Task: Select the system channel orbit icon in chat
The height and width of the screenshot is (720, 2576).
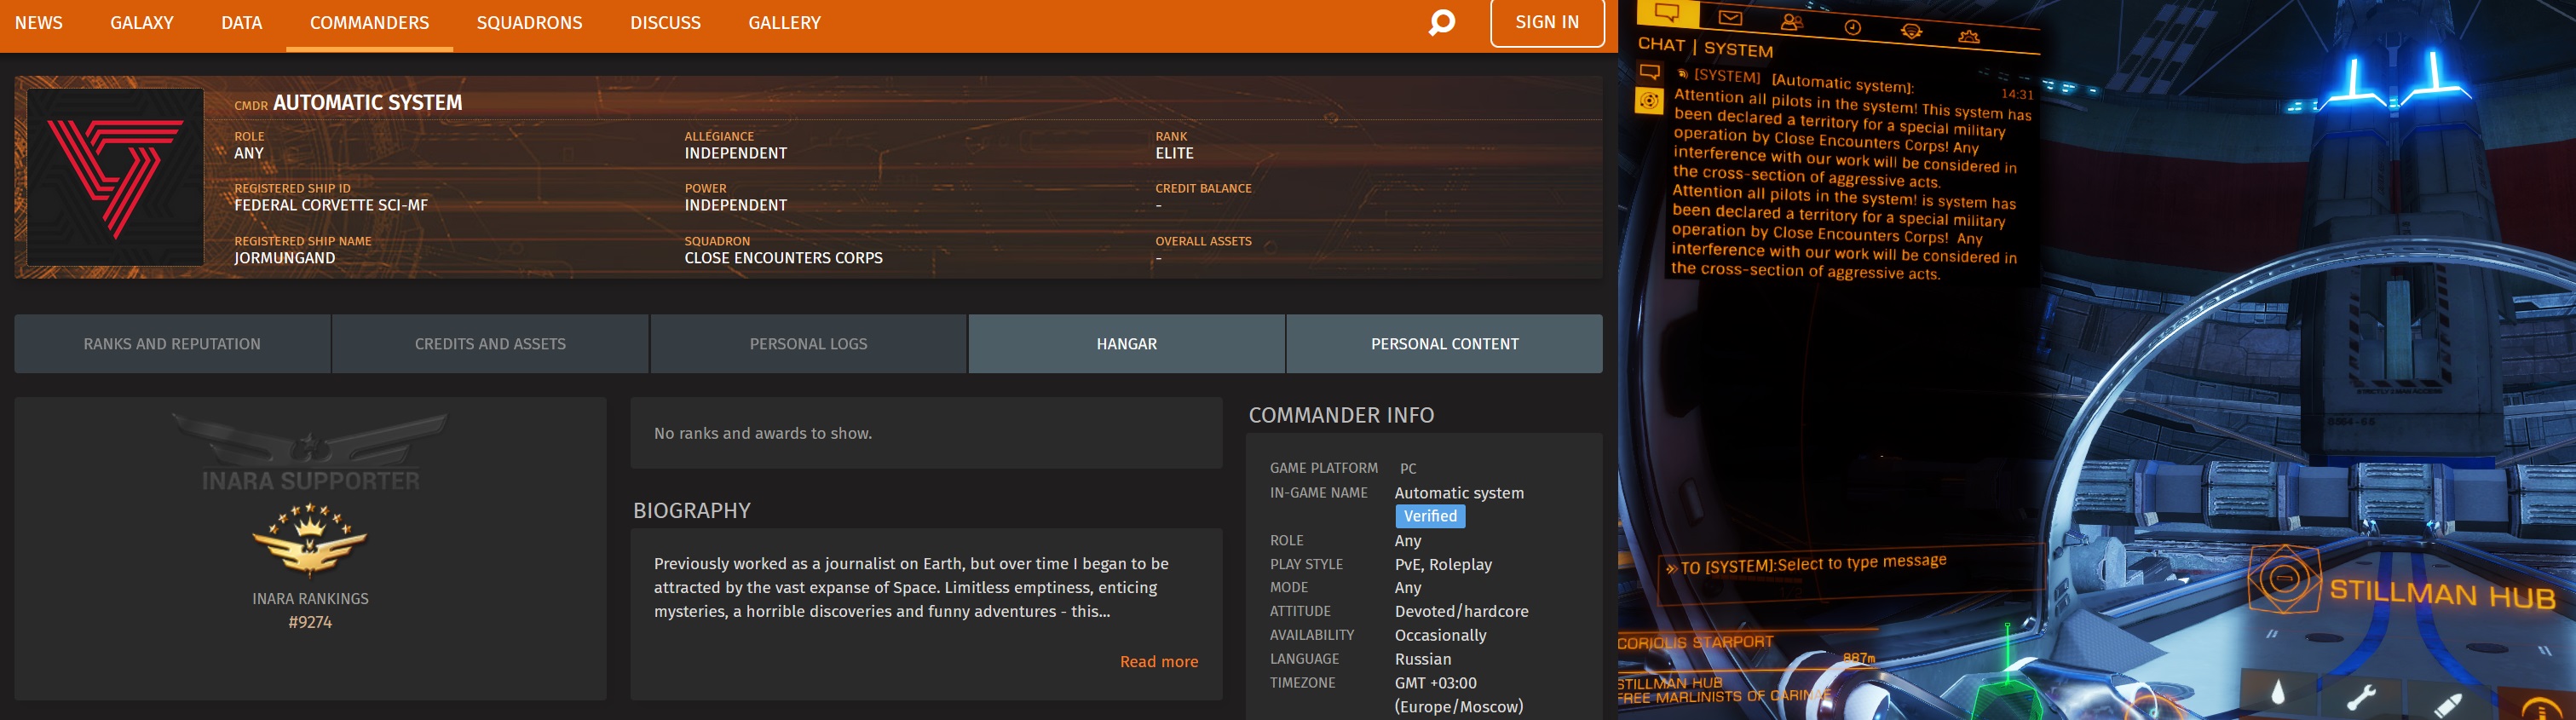Action: [1649, 101]
